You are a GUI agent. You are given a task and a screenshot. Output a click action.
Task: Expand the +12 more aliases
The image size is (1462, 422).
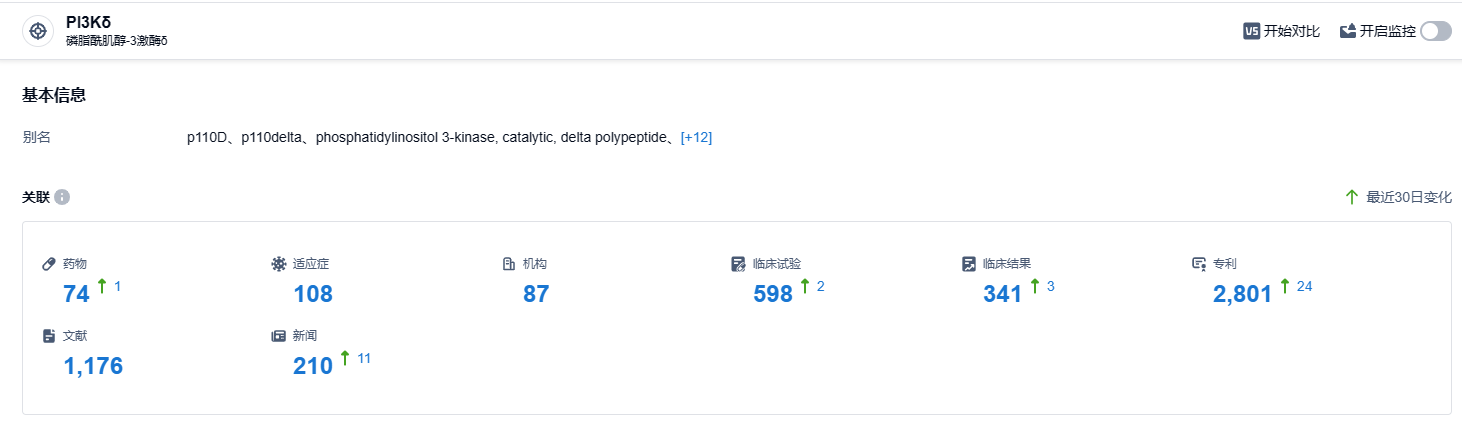[x=696, y=137]
